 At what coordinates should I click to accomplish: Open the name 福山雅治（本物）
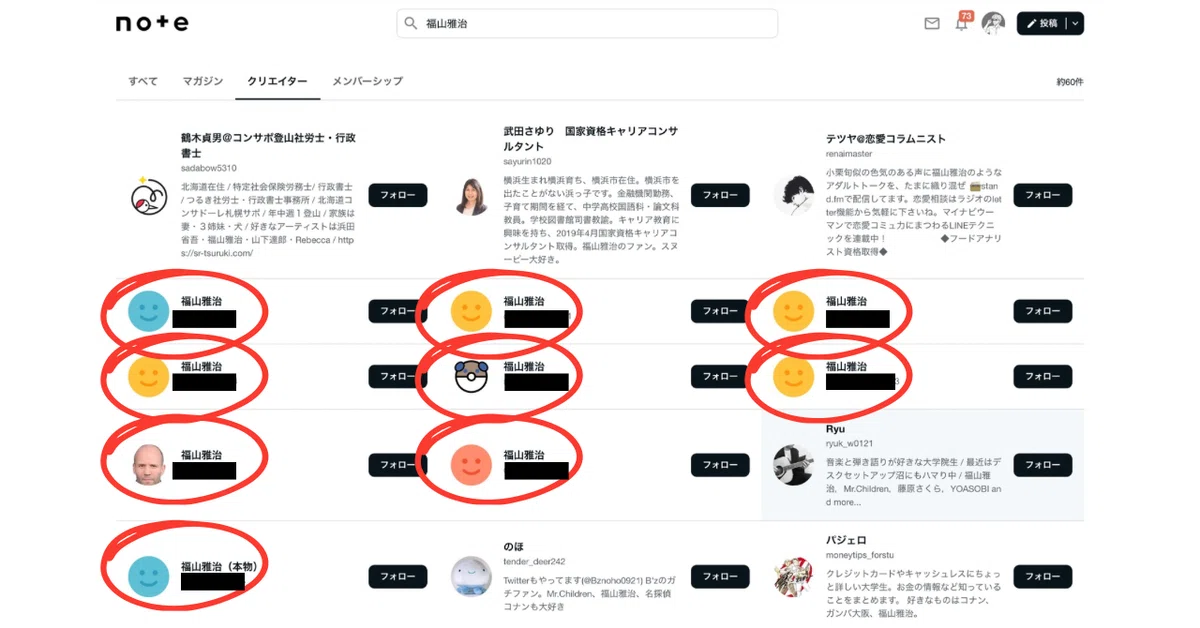tap(222, 566)
